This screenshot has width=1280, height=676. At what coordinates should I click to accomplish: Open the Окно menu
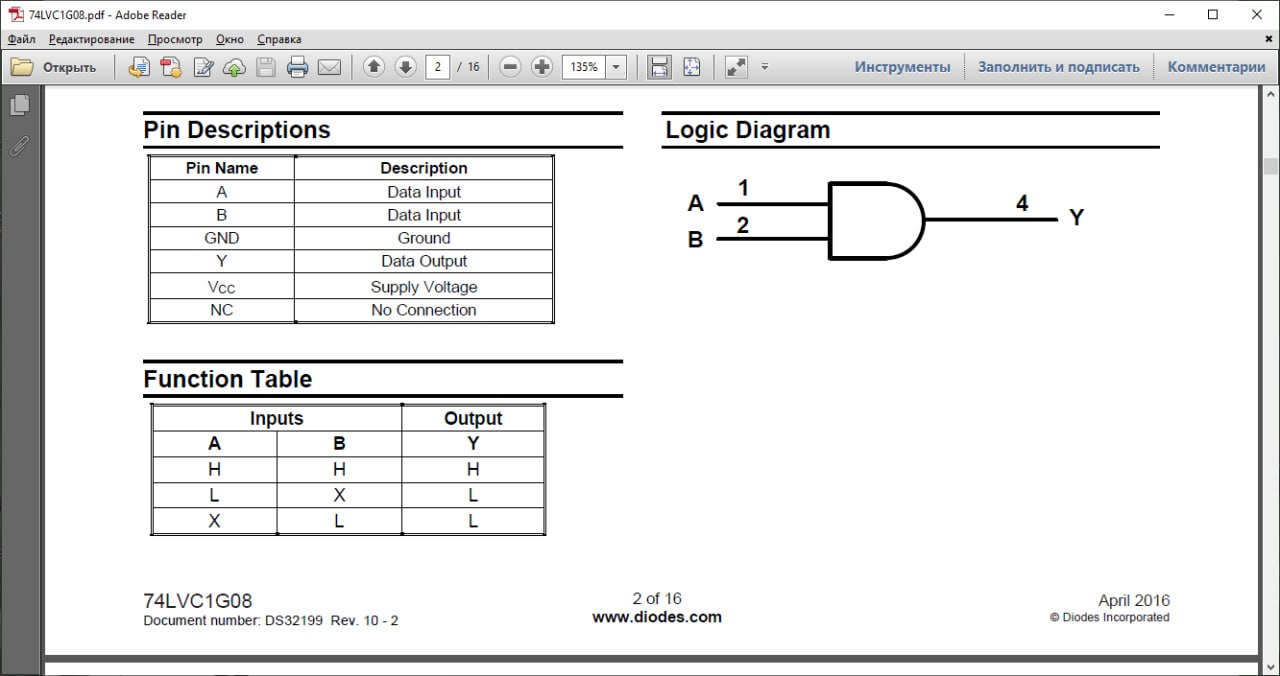tap(230, 39)
